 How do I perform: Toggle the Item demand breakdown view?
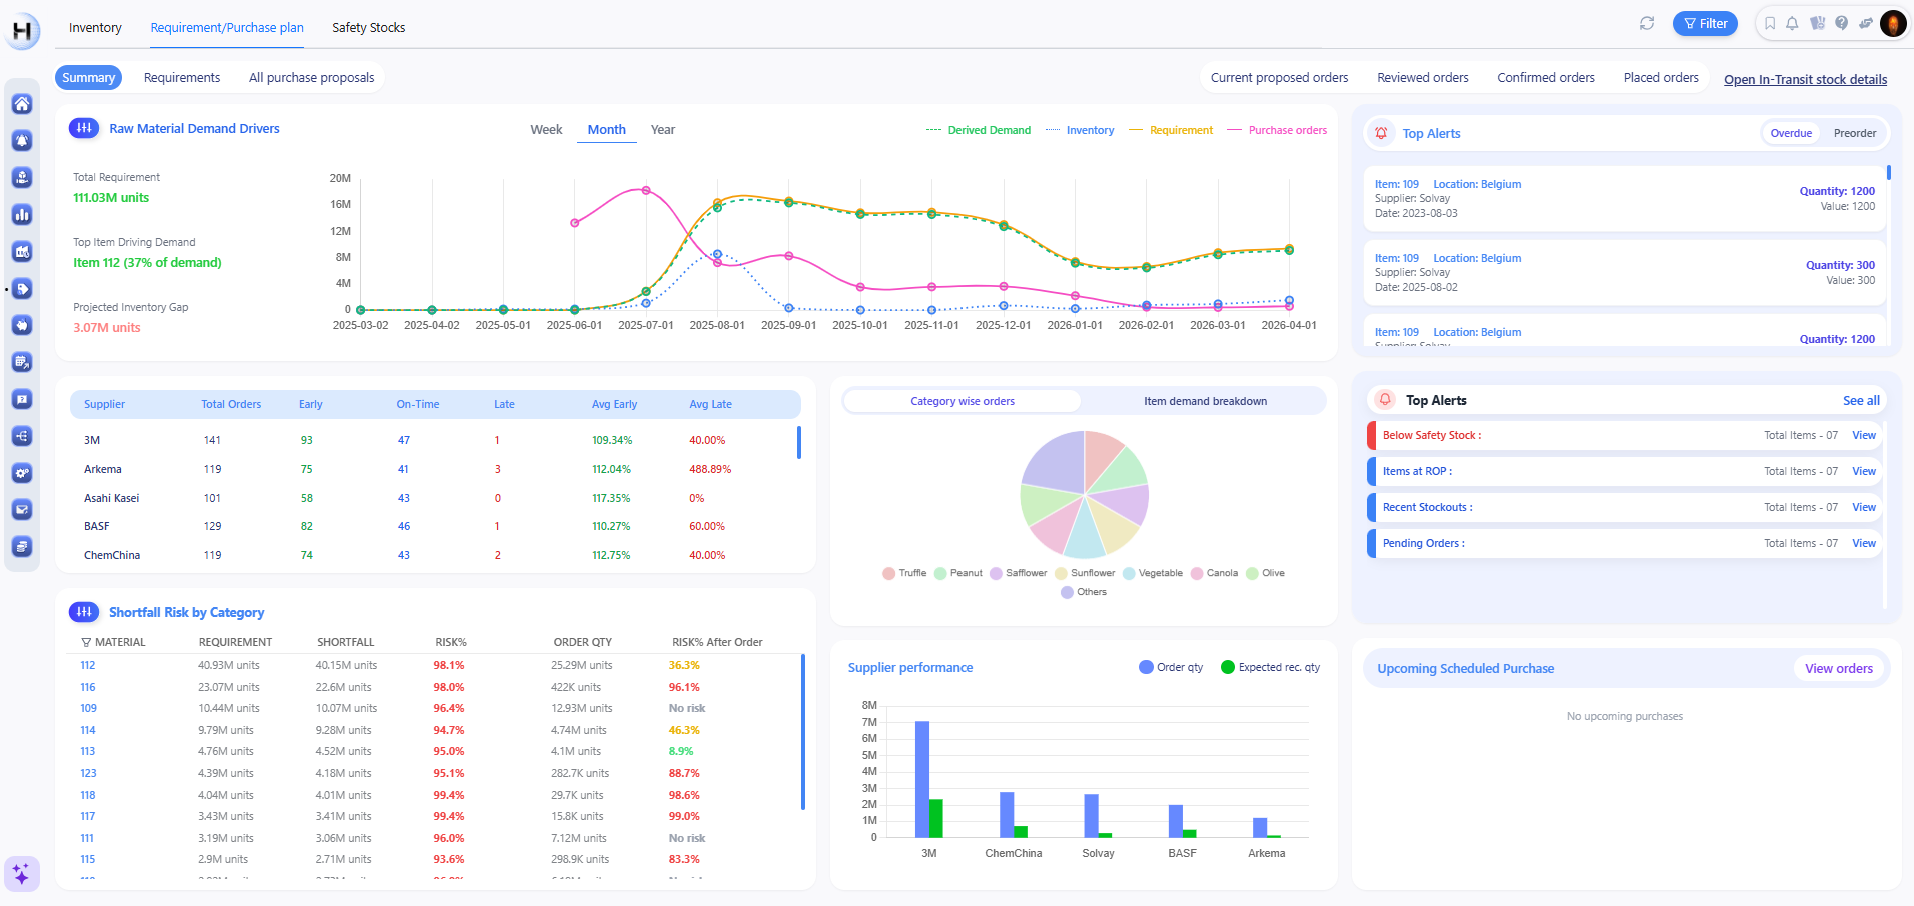(x=1204, y=402)
